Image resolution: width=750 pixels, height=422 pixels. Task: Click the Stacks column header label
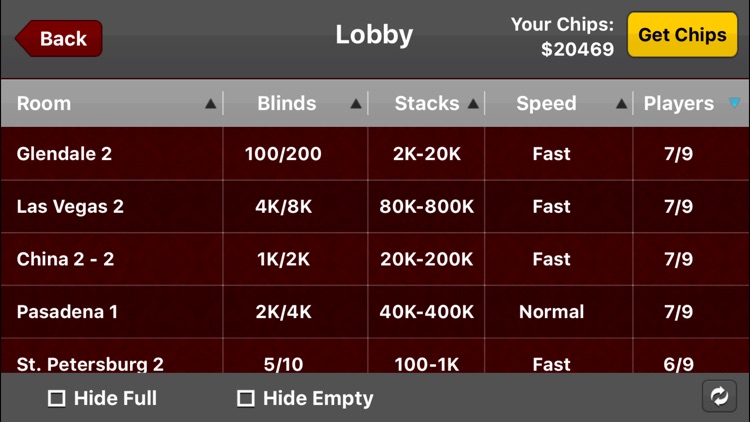point(426,104)
